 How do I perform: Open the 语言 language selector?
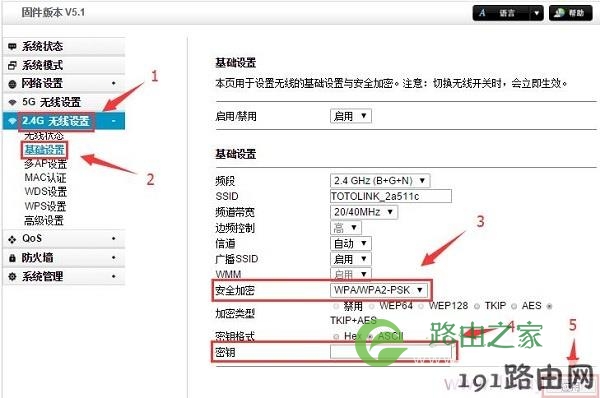click(x=508, y=13)
